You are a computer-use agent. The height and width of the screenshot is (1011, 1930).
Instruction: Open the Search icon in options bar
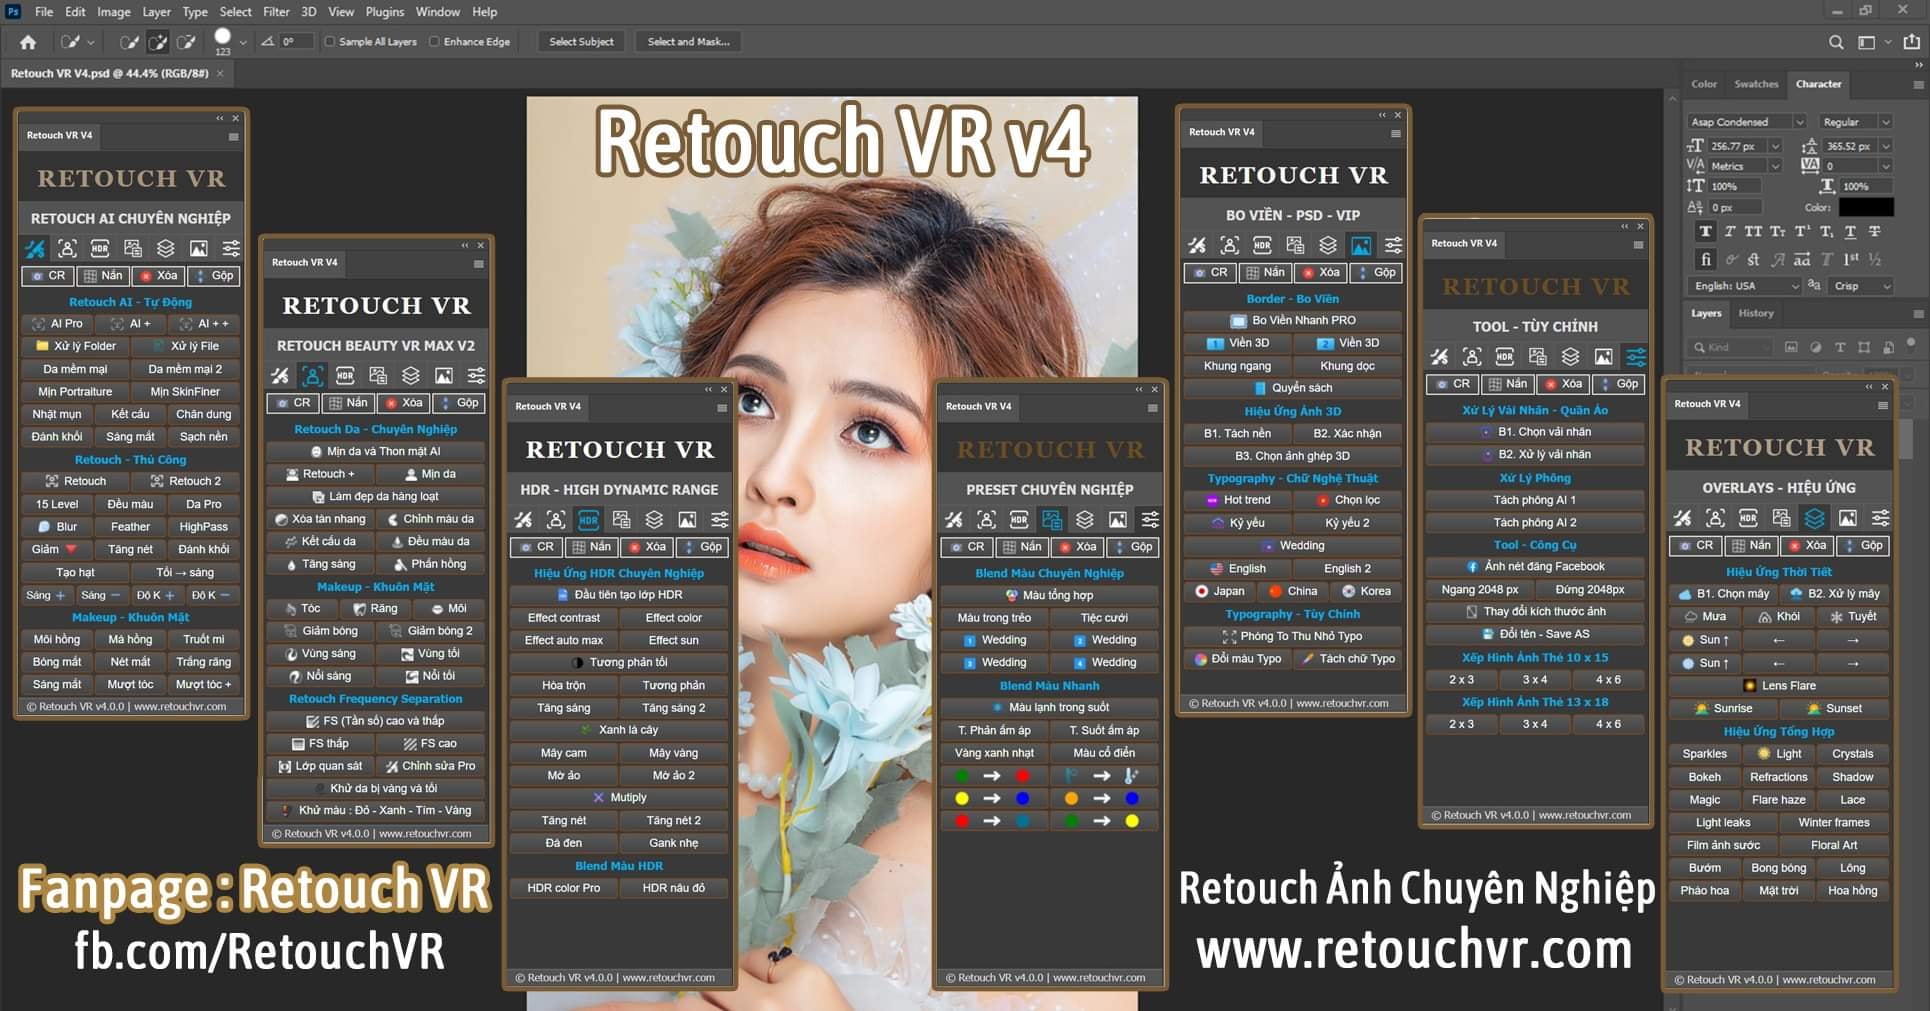1836,42
